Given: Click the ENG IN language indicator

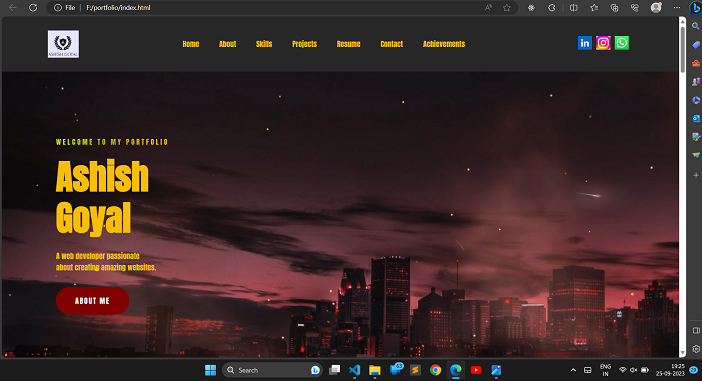Looking at the screenshot, I should (x=605, y=370).
